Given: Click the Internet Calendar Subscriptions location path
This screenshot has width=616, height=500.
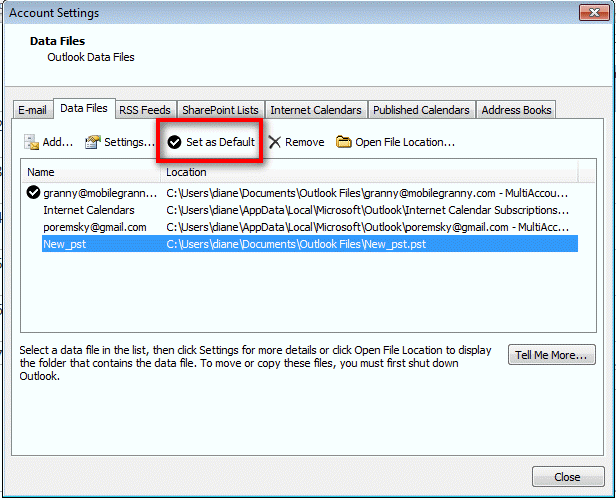Looking at the screenshot, I should [x=367, y=210].
